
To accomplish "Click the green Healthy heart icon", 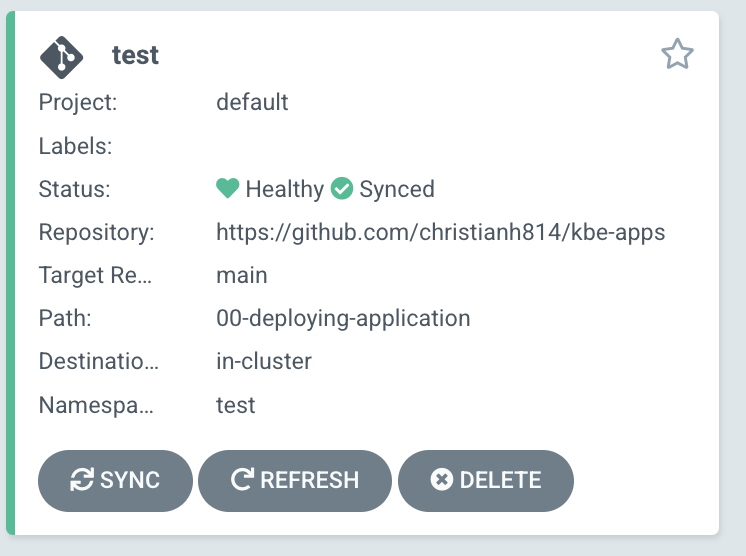I will (x=228, y=189).
